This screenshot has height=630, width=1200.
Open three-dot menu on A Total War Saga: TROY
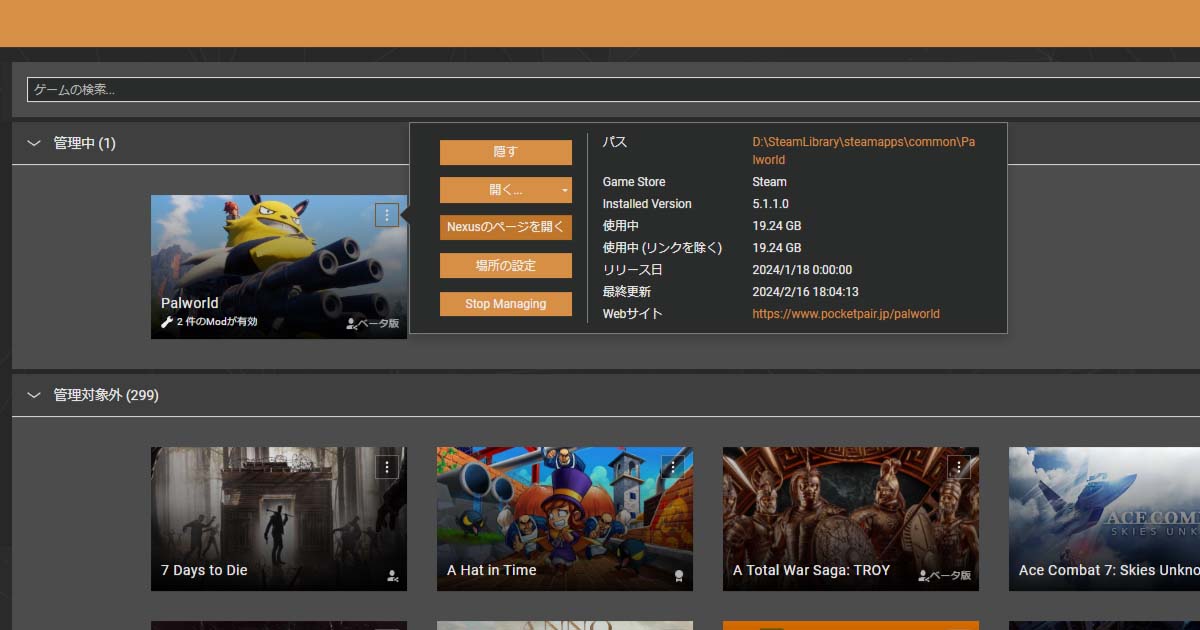(x=959, y=467)
